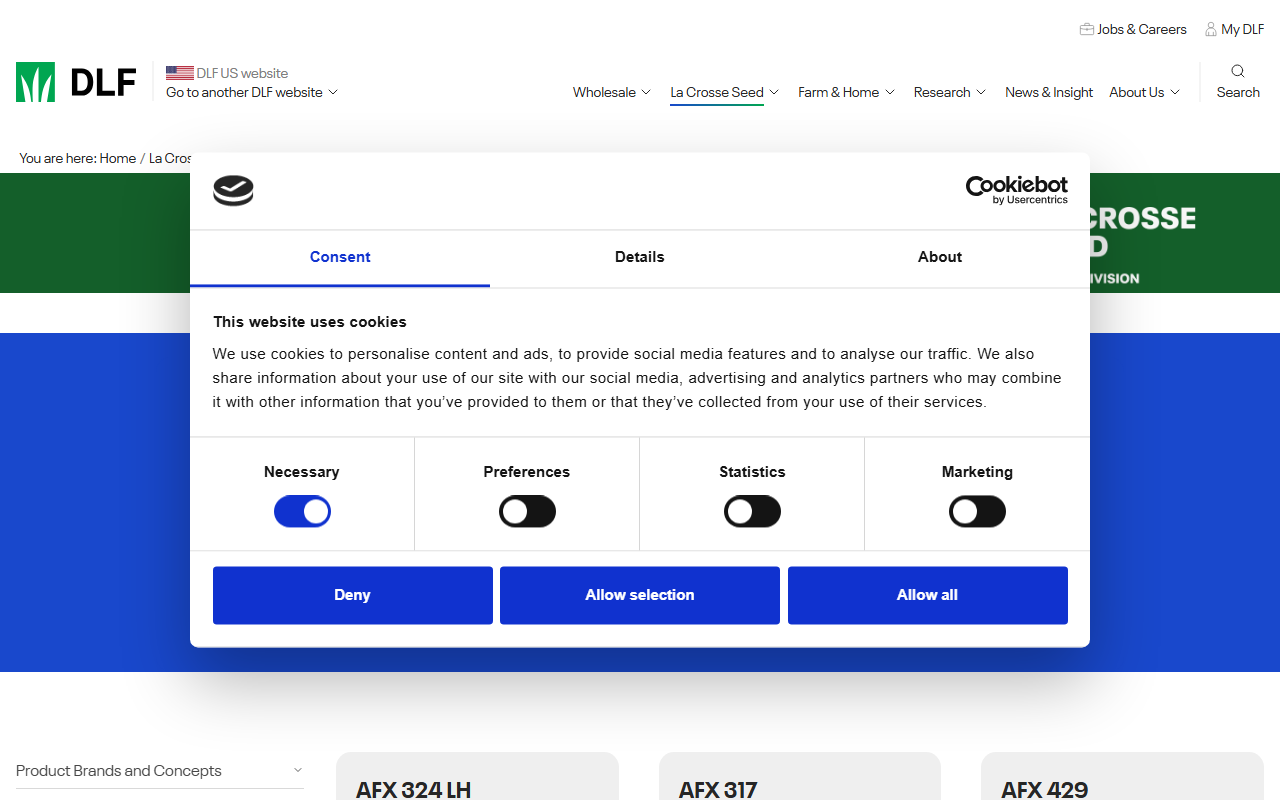Click the Jobs & Careers briefcase icon
Viewport: 1280px width, 800px height.
click(x=1086, y=29)
